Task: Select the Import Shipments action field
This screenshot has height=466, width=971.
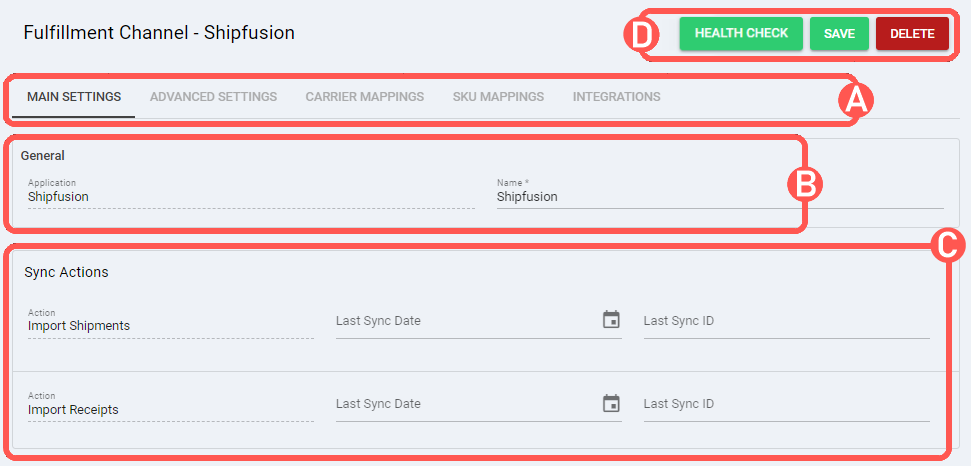Action: [x=171, y=322]
